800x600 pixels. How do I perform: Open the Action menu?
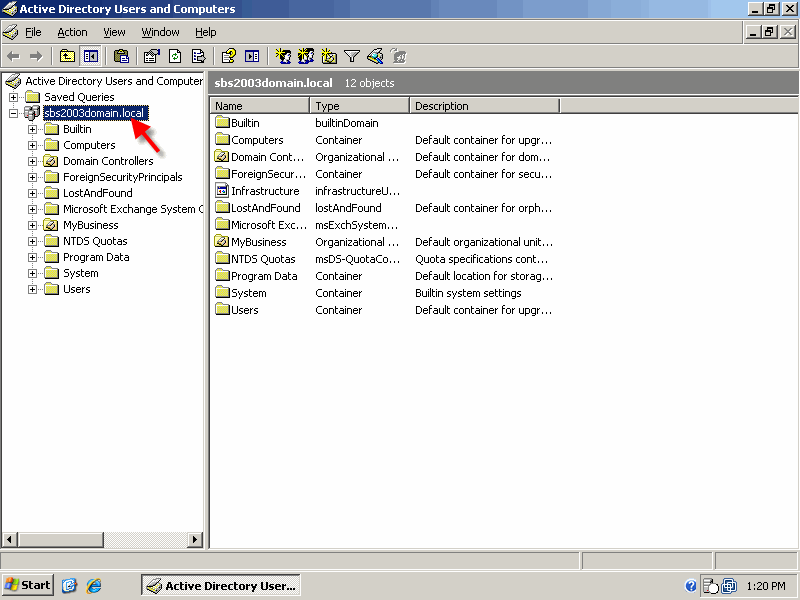click(72, 32)
